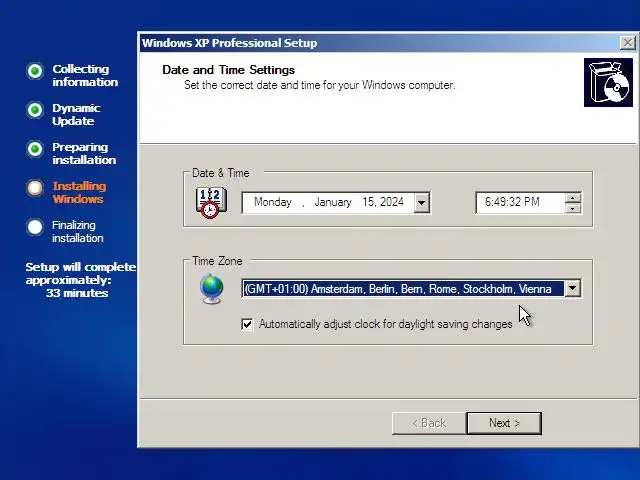This screenshot has width=640, height=480.
Task: Click the disabled Back button
Action: (x=429, y=423)
